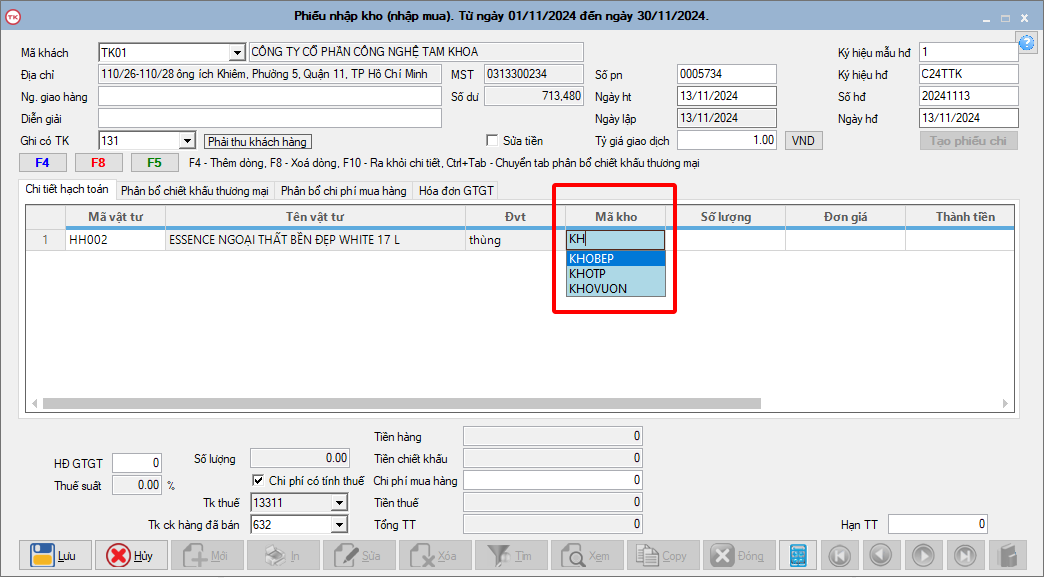Click the Số lượng column header
Image resolution: width=1044 pixels, height=578 pixels.
click(726, 216)
